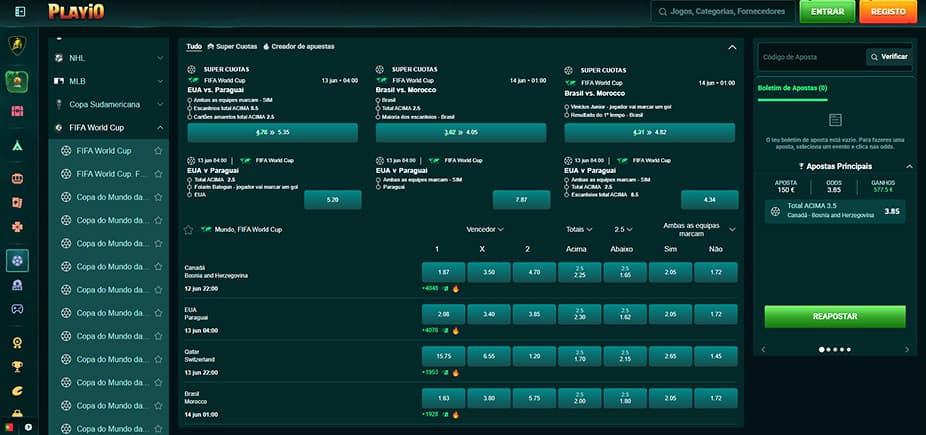Open the golden C-shaped icon

tap(17, 390)
